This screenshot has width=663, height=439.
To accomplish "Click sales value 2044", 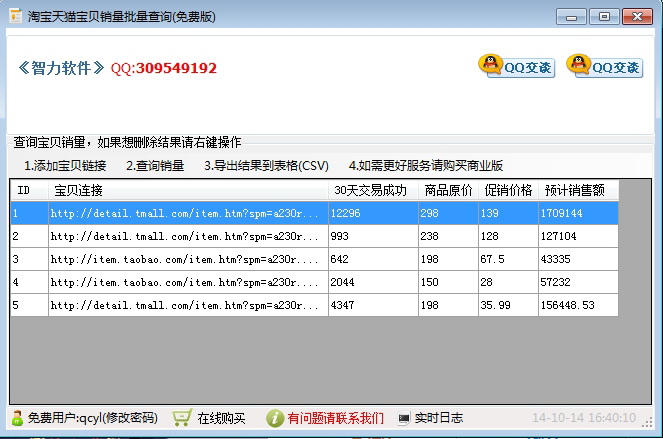I will pos(342,282).
